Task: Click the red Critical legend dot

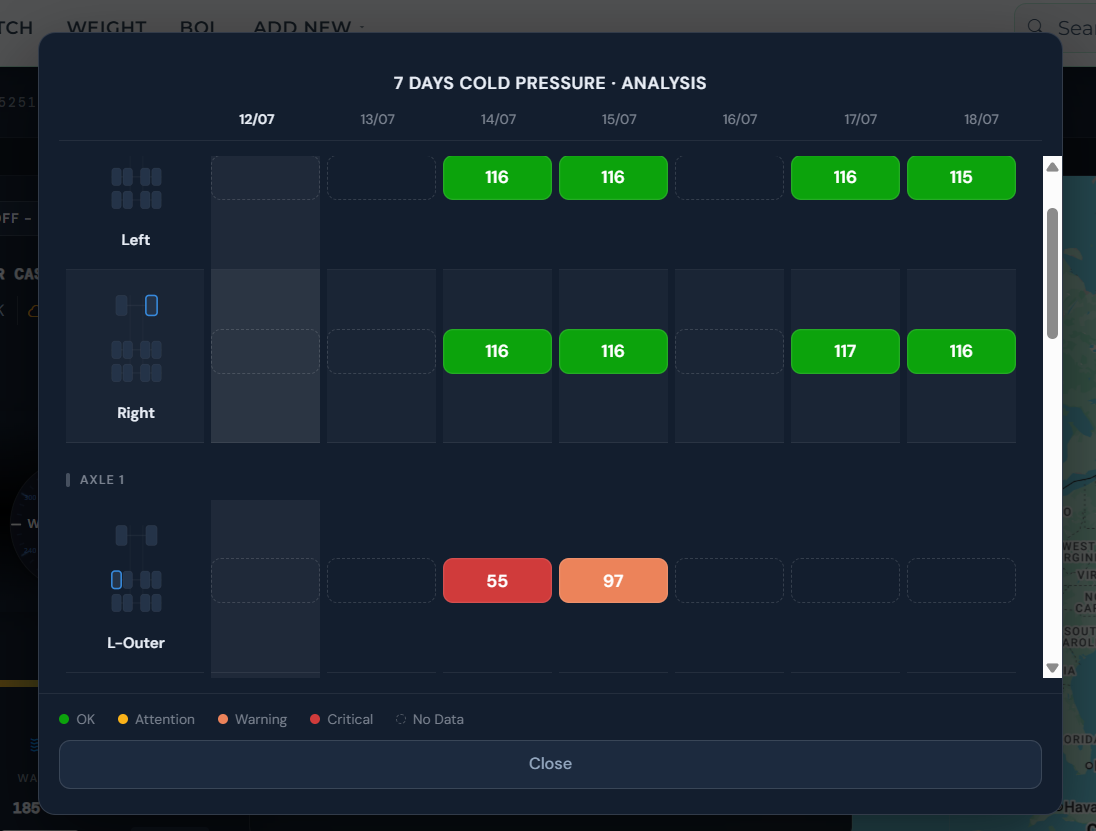Action: click(315, 719)
